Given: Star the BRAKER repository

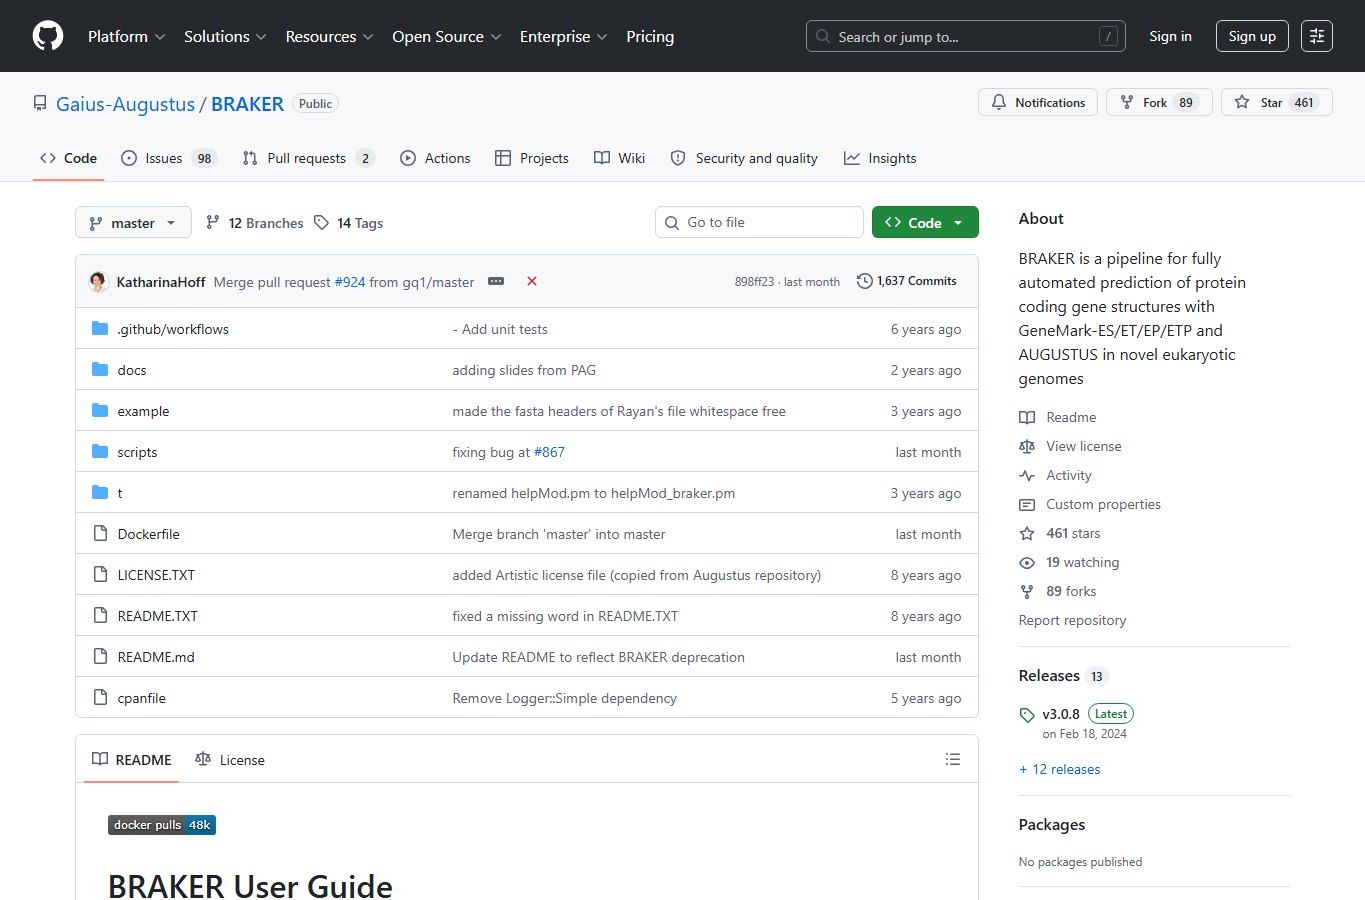Looking at the screenshot, I should [x=1276, y=102].
